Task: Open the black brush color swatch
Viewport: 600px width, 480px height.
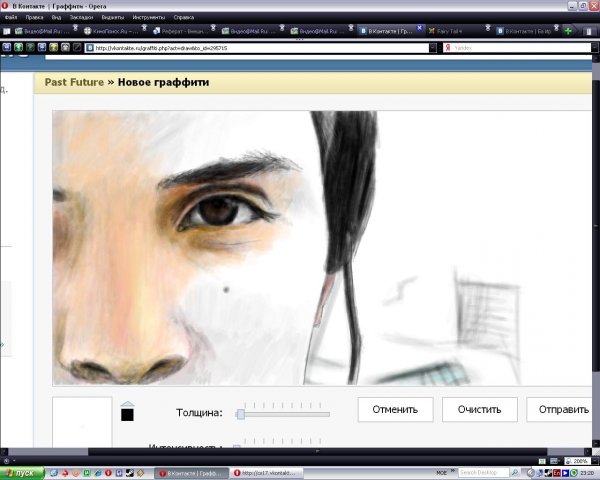Action: 127,414
